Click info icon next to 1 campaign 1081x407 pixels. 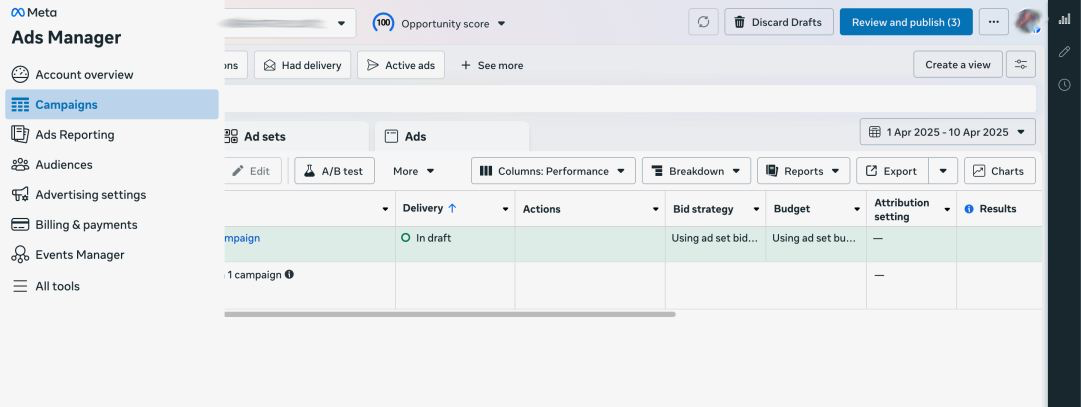290,275
